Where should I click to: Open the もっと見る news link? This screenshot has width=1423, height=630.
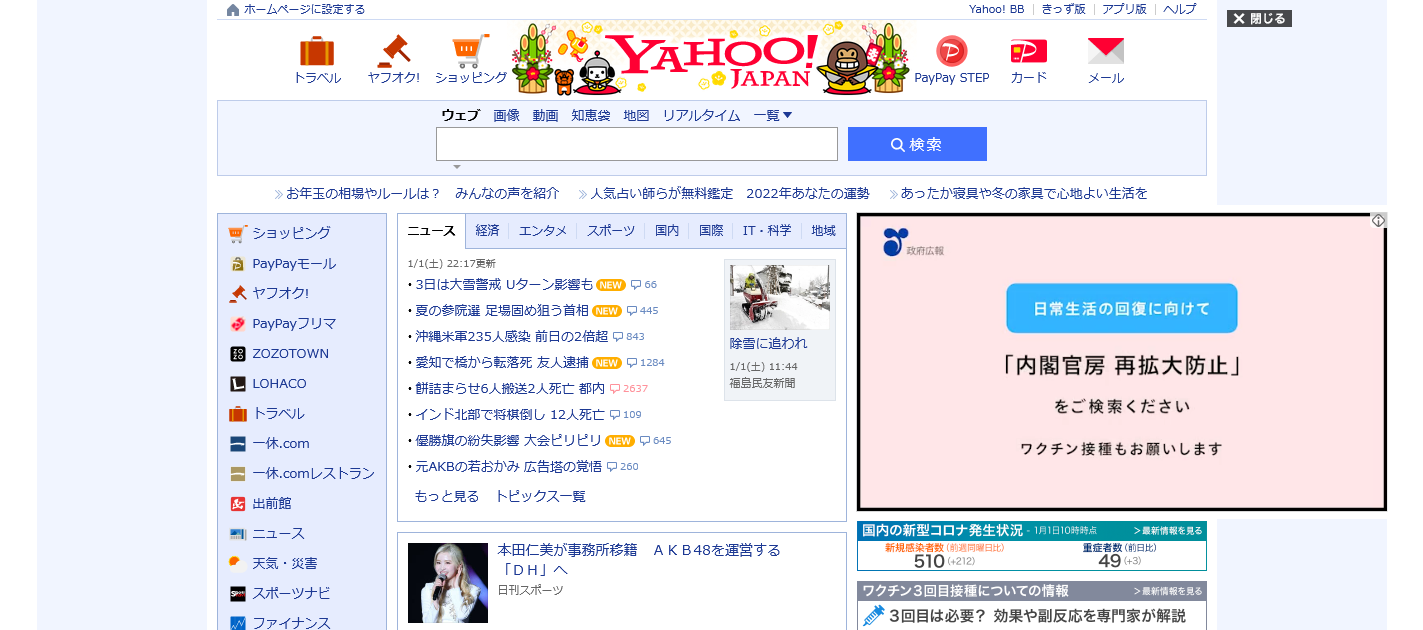(447, 496)
